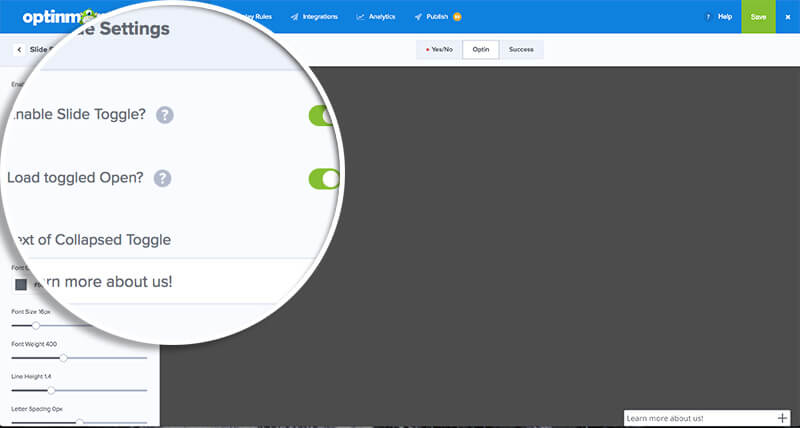The width and height of the screenshot is (800, 428).
Task: Click the Publish rocket icon
Action: (x=418, y=17)
